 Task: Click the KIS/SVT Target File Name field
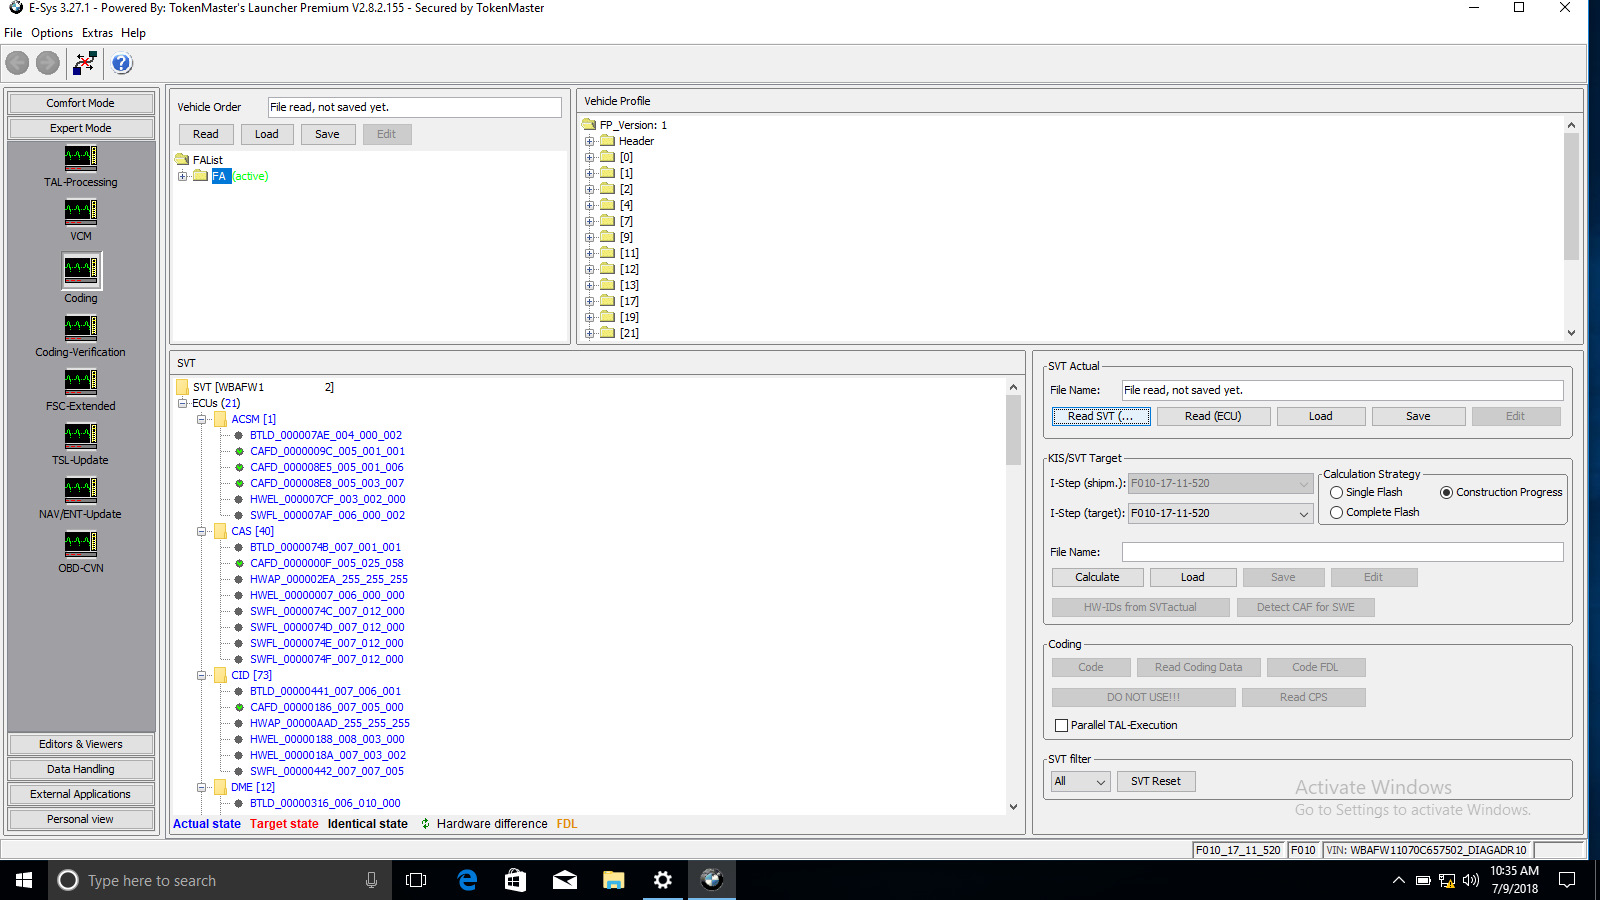point(1342,552)
